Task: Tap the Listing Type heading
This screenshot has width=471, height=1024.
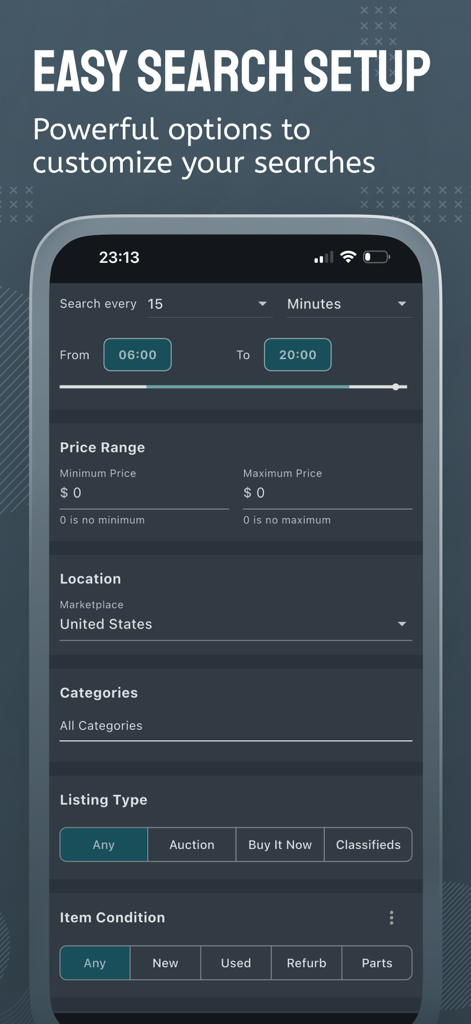Action: click(x=103, y=800)
